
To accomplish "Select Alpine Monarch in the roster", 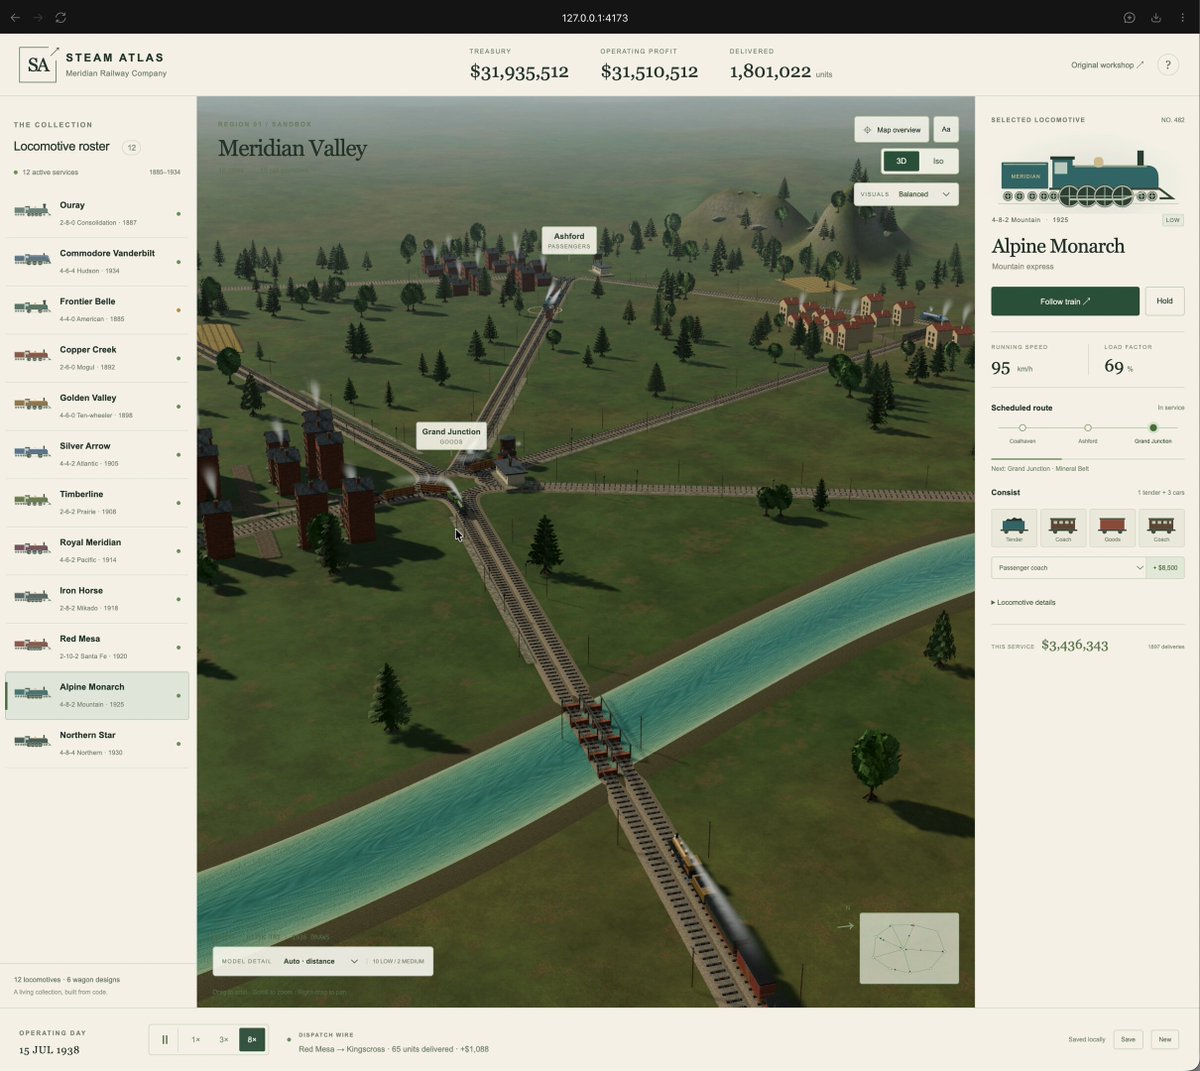I will [97, 695].
